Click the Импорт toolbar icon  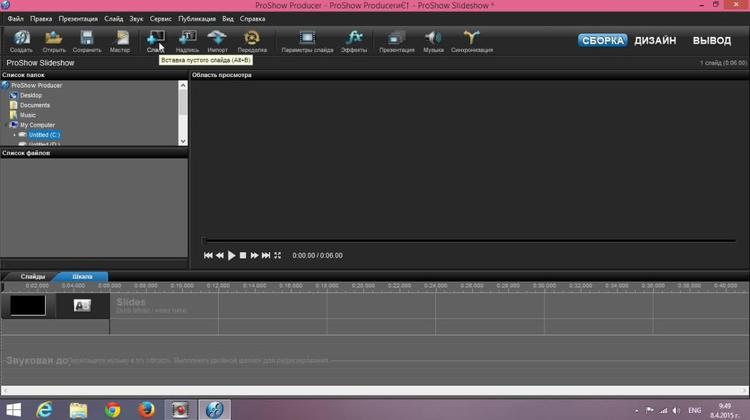(x=217, y=41)
